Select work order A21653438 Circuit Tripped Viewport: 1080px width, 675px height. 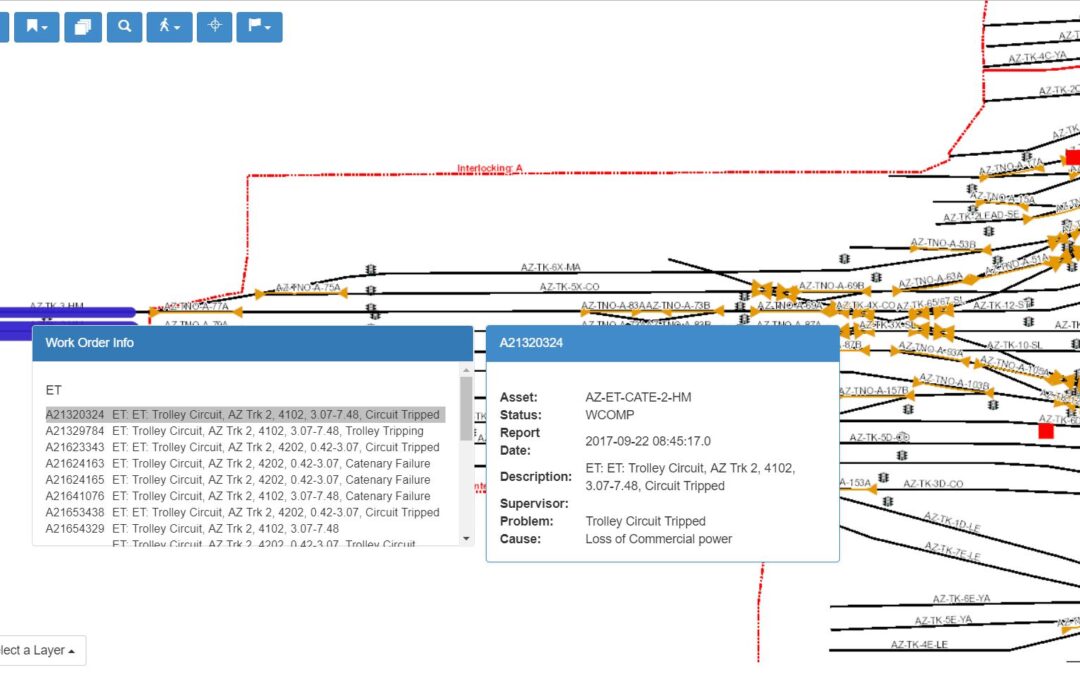point(242,512)
